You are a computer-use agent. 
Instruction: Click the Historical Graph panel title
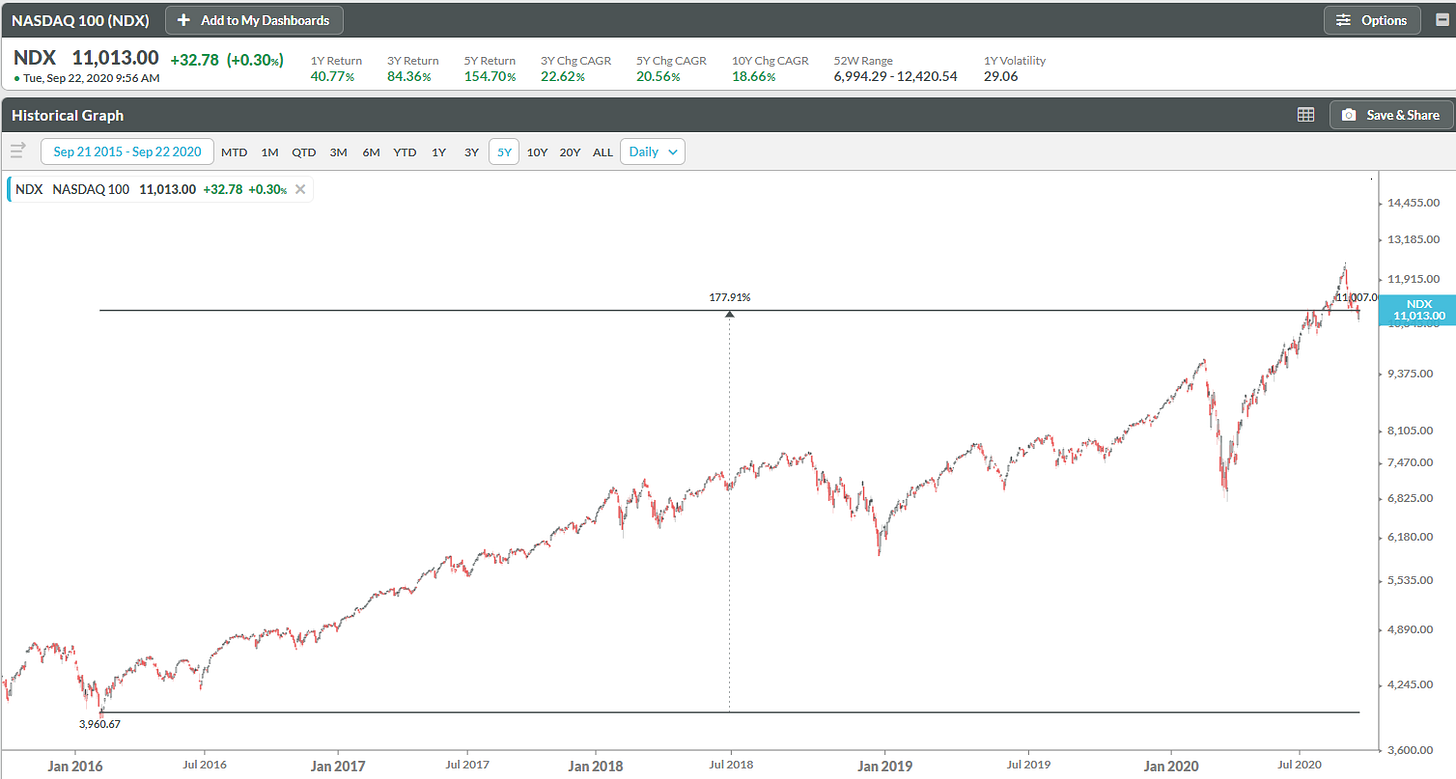coord(68,115)
